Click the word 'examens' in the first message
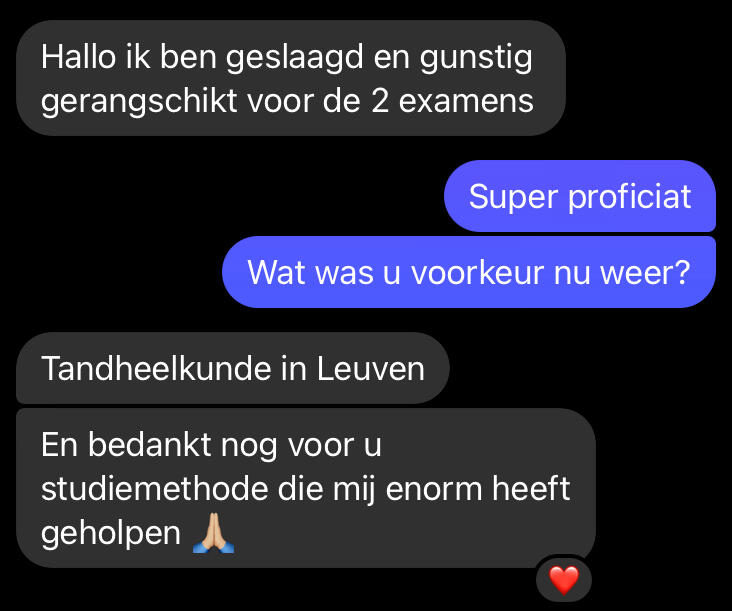The height and width of the screenshot is (611, 732). coord(466,101)
